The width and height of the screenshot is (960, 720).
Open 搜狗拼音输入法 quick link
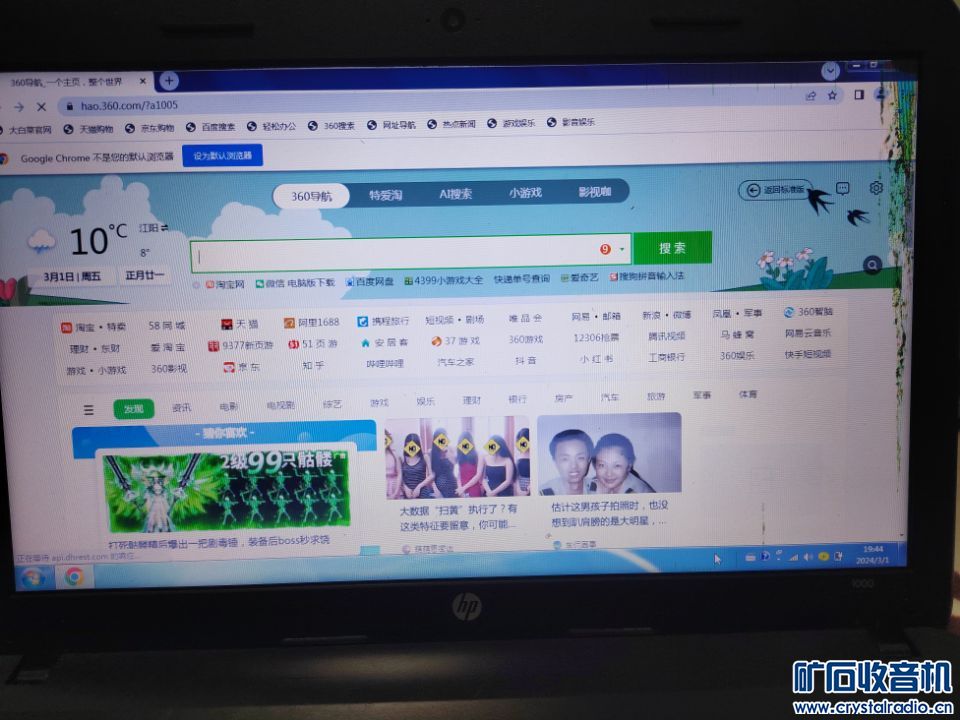click(x=647, y=276)
